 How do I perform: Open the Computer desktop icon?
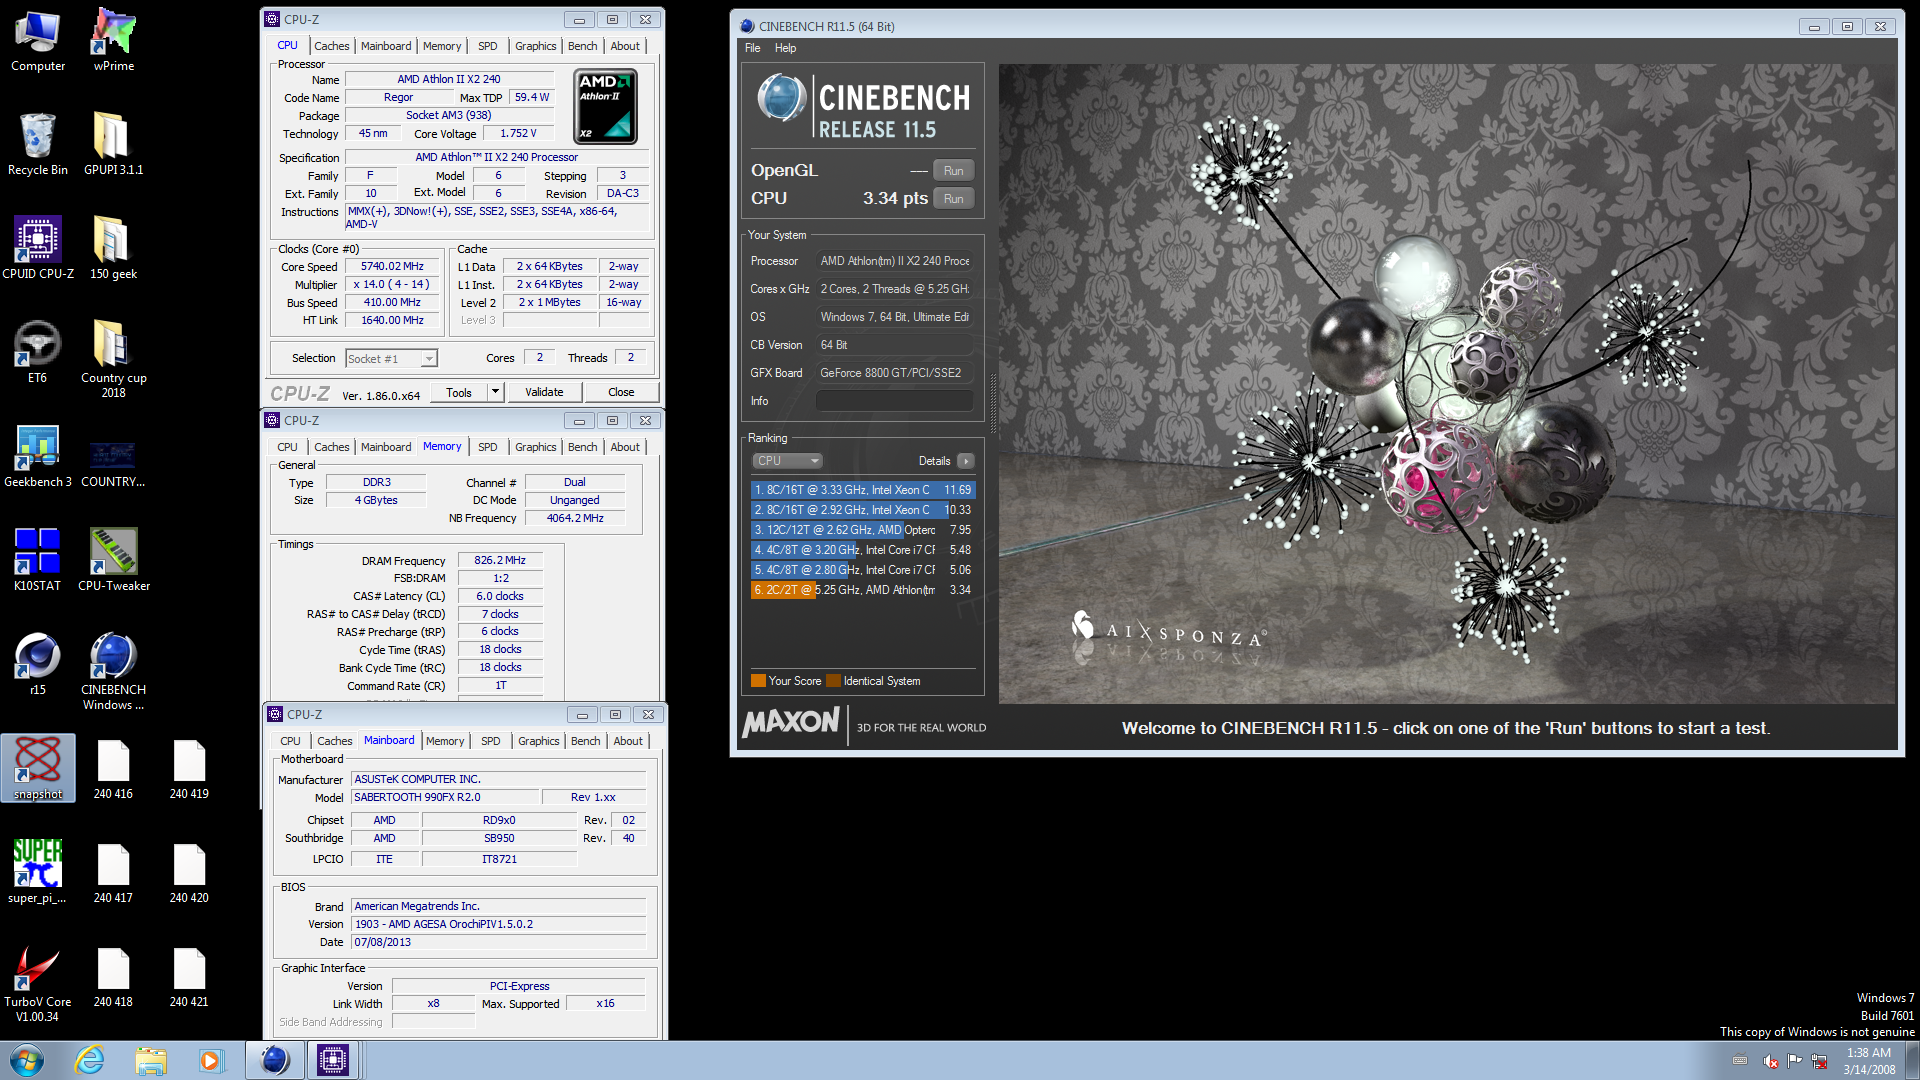38,40
